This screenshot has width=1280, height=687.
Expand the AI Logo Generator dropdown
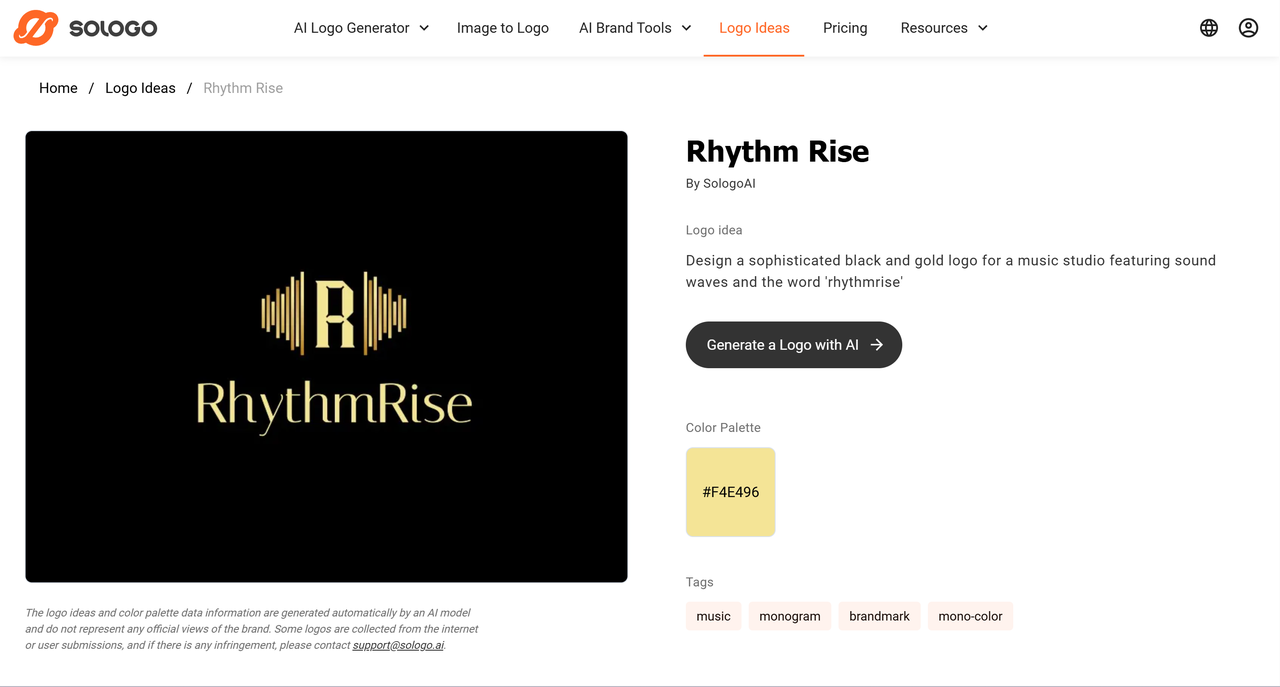[361, 28]
